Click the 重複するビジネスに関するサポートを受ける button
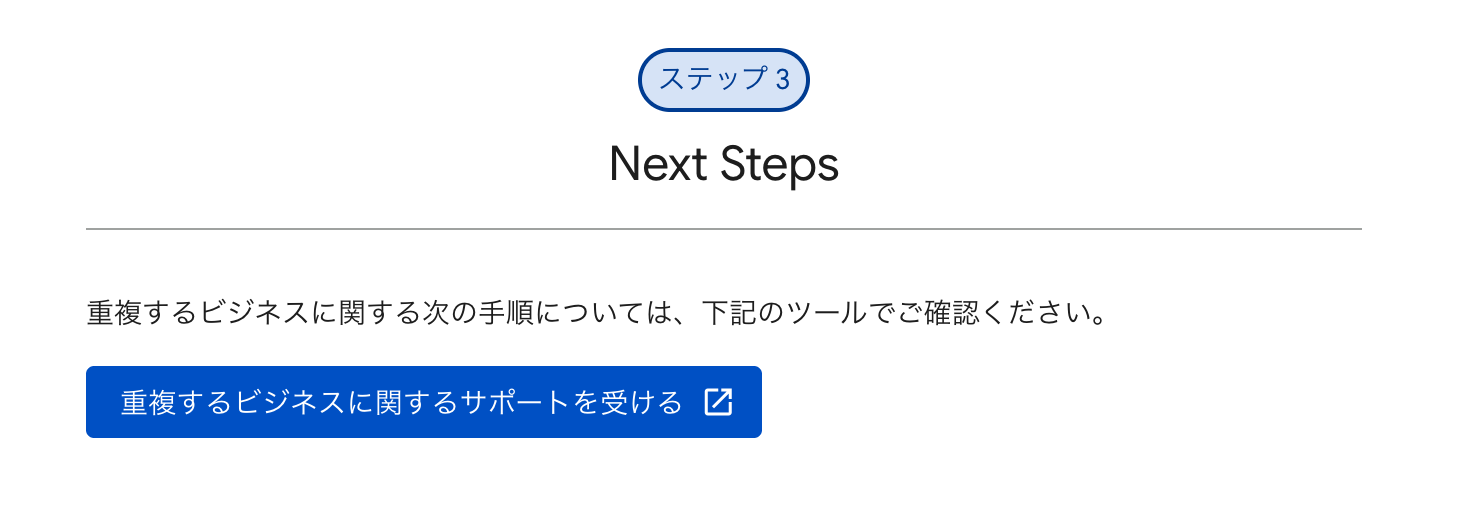This screenshot has height=520, width=1460. 423,402
